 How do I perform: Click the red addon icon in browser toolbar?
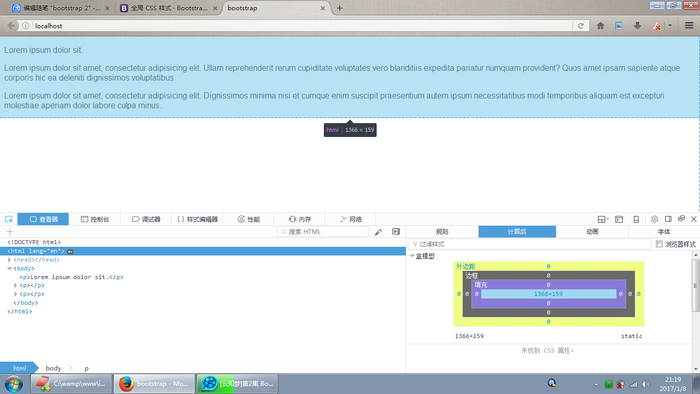(x=656, y=26)
